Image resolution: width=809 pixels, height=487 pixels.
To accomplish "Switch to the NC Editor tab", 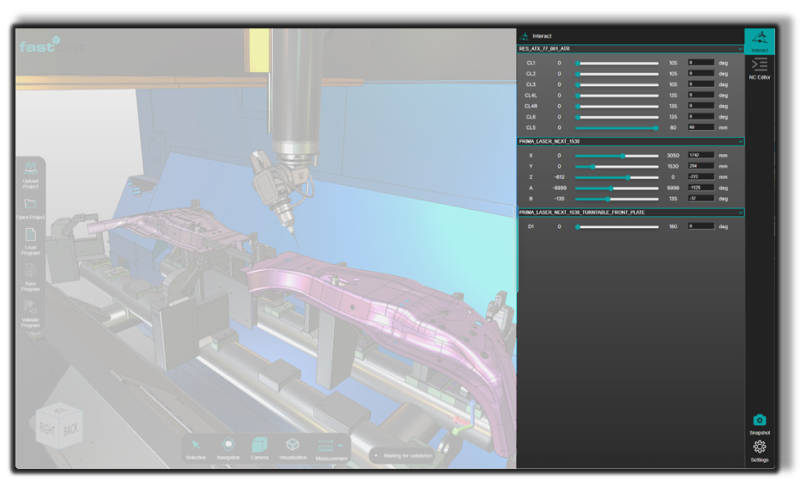I will pyautogui.click(x=759, y=67).
